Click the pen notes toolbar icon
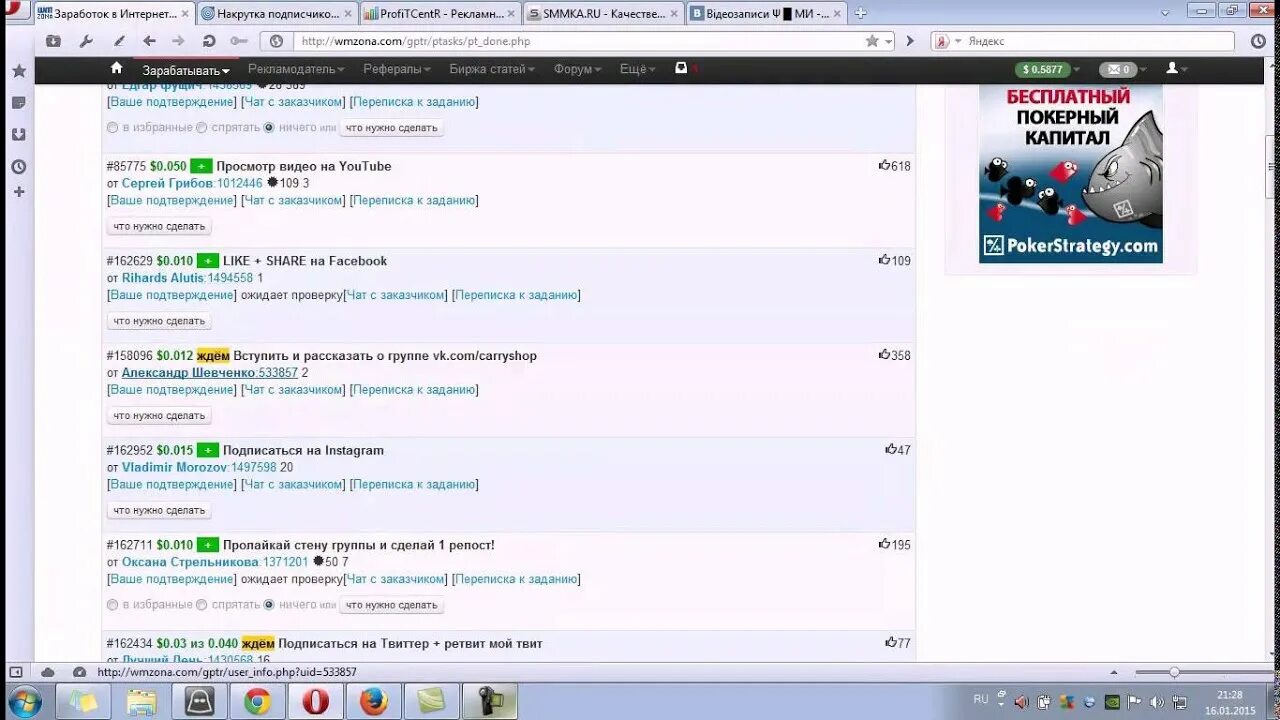Image resolution: width=1280 pixels, height=720 pixels. [x=119, y=41]
